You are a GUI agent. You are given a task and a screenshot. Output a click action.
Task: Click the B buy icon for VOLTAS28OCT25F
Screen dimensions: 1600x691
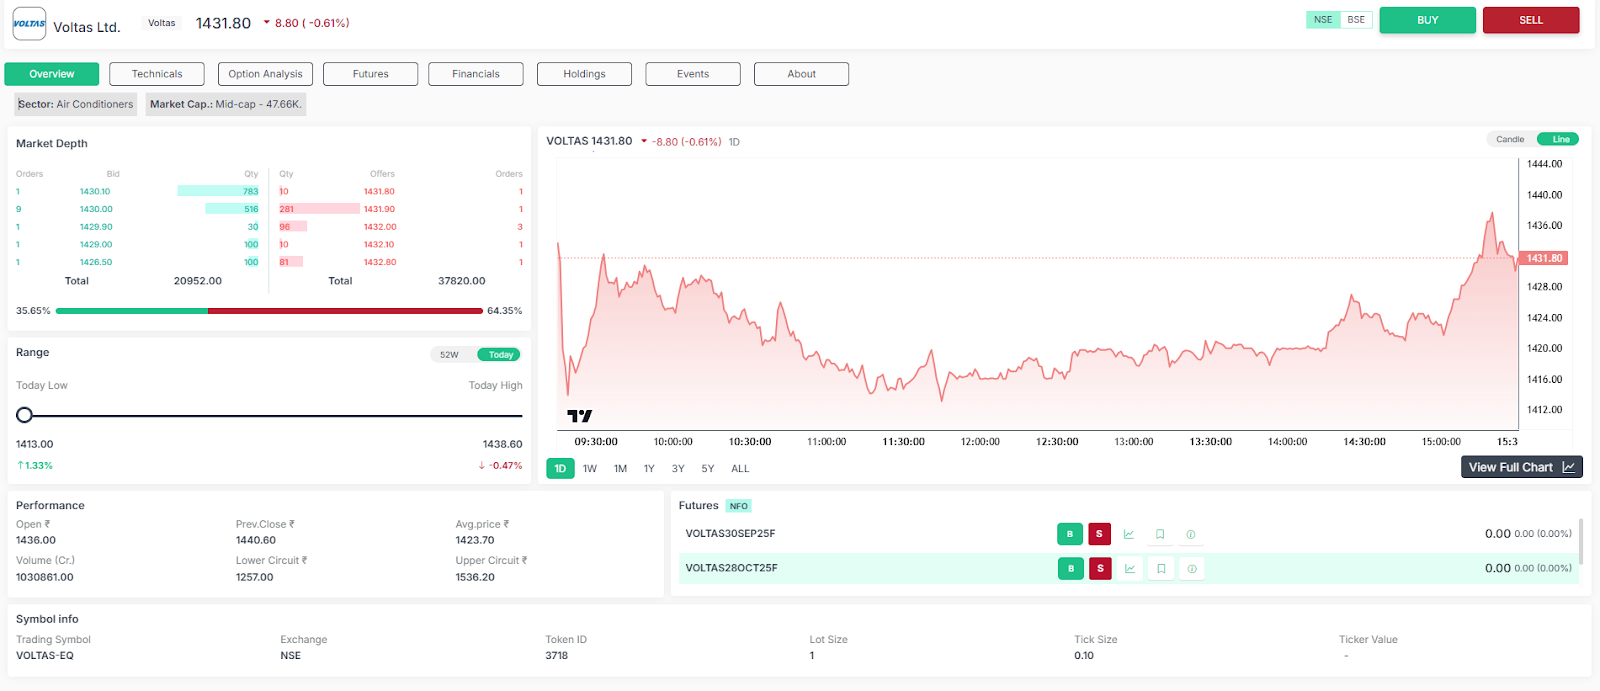click(x=1070, y=569)
